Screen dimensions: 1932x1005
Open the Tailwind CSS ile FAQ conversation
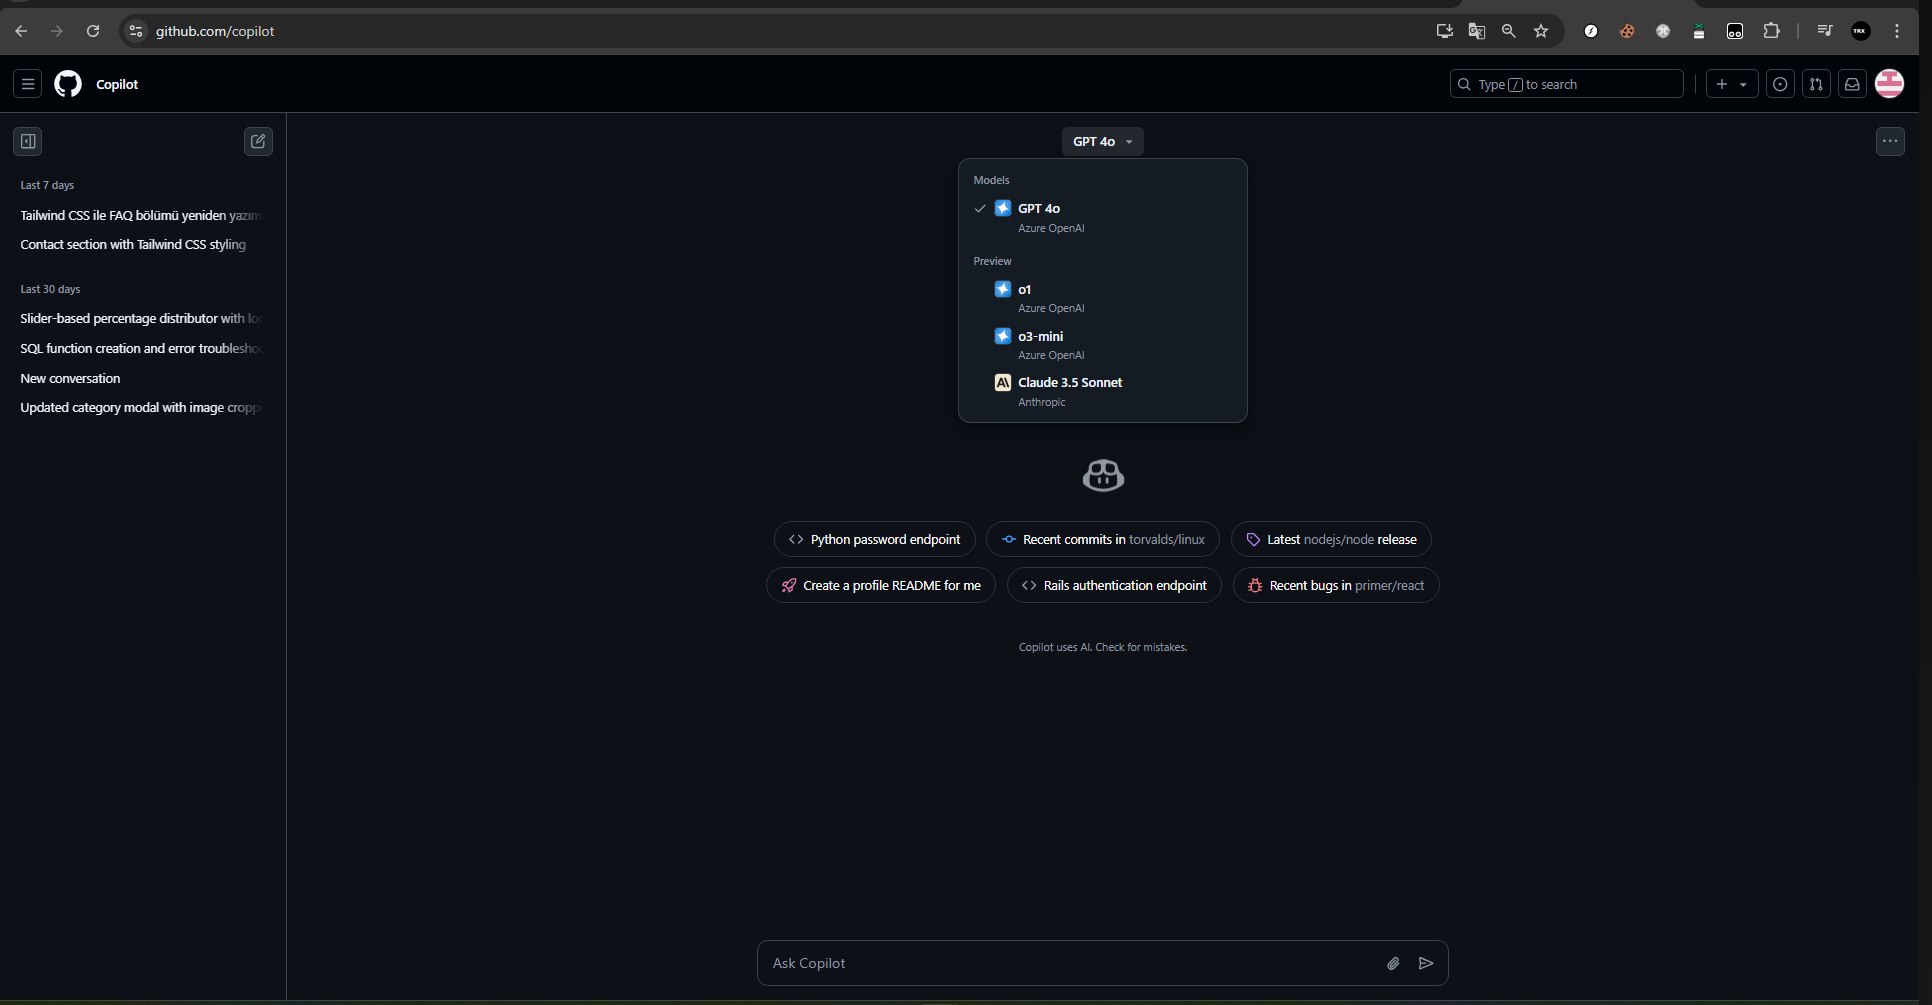tap(142, 215)
